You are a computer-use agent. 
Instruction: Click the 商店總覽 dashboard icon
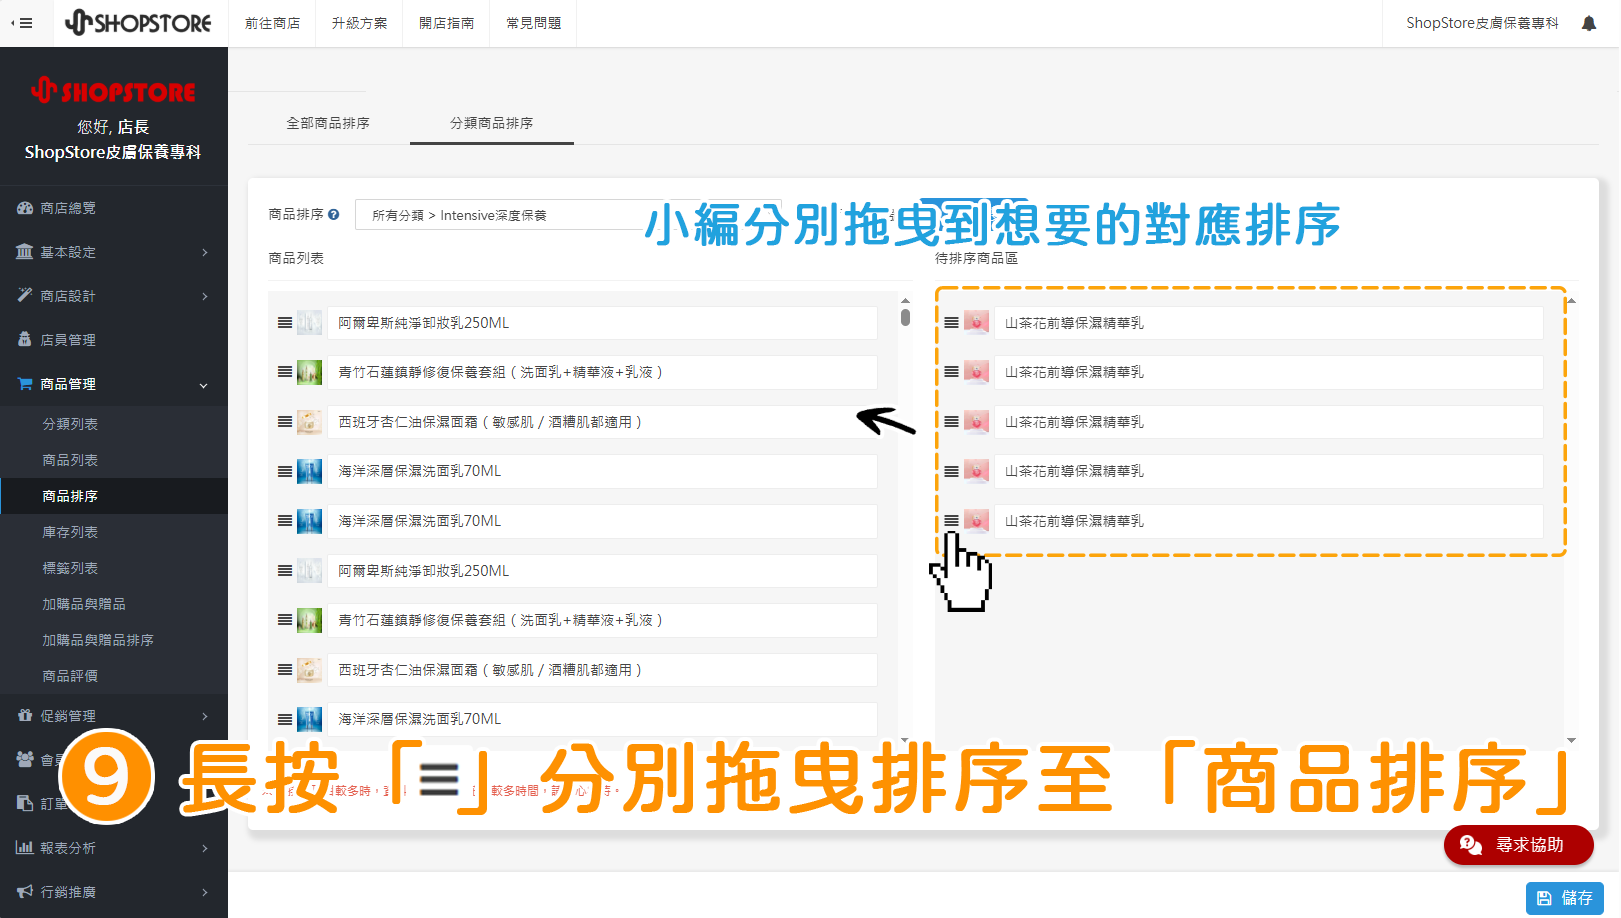click(x=25, y=208)
